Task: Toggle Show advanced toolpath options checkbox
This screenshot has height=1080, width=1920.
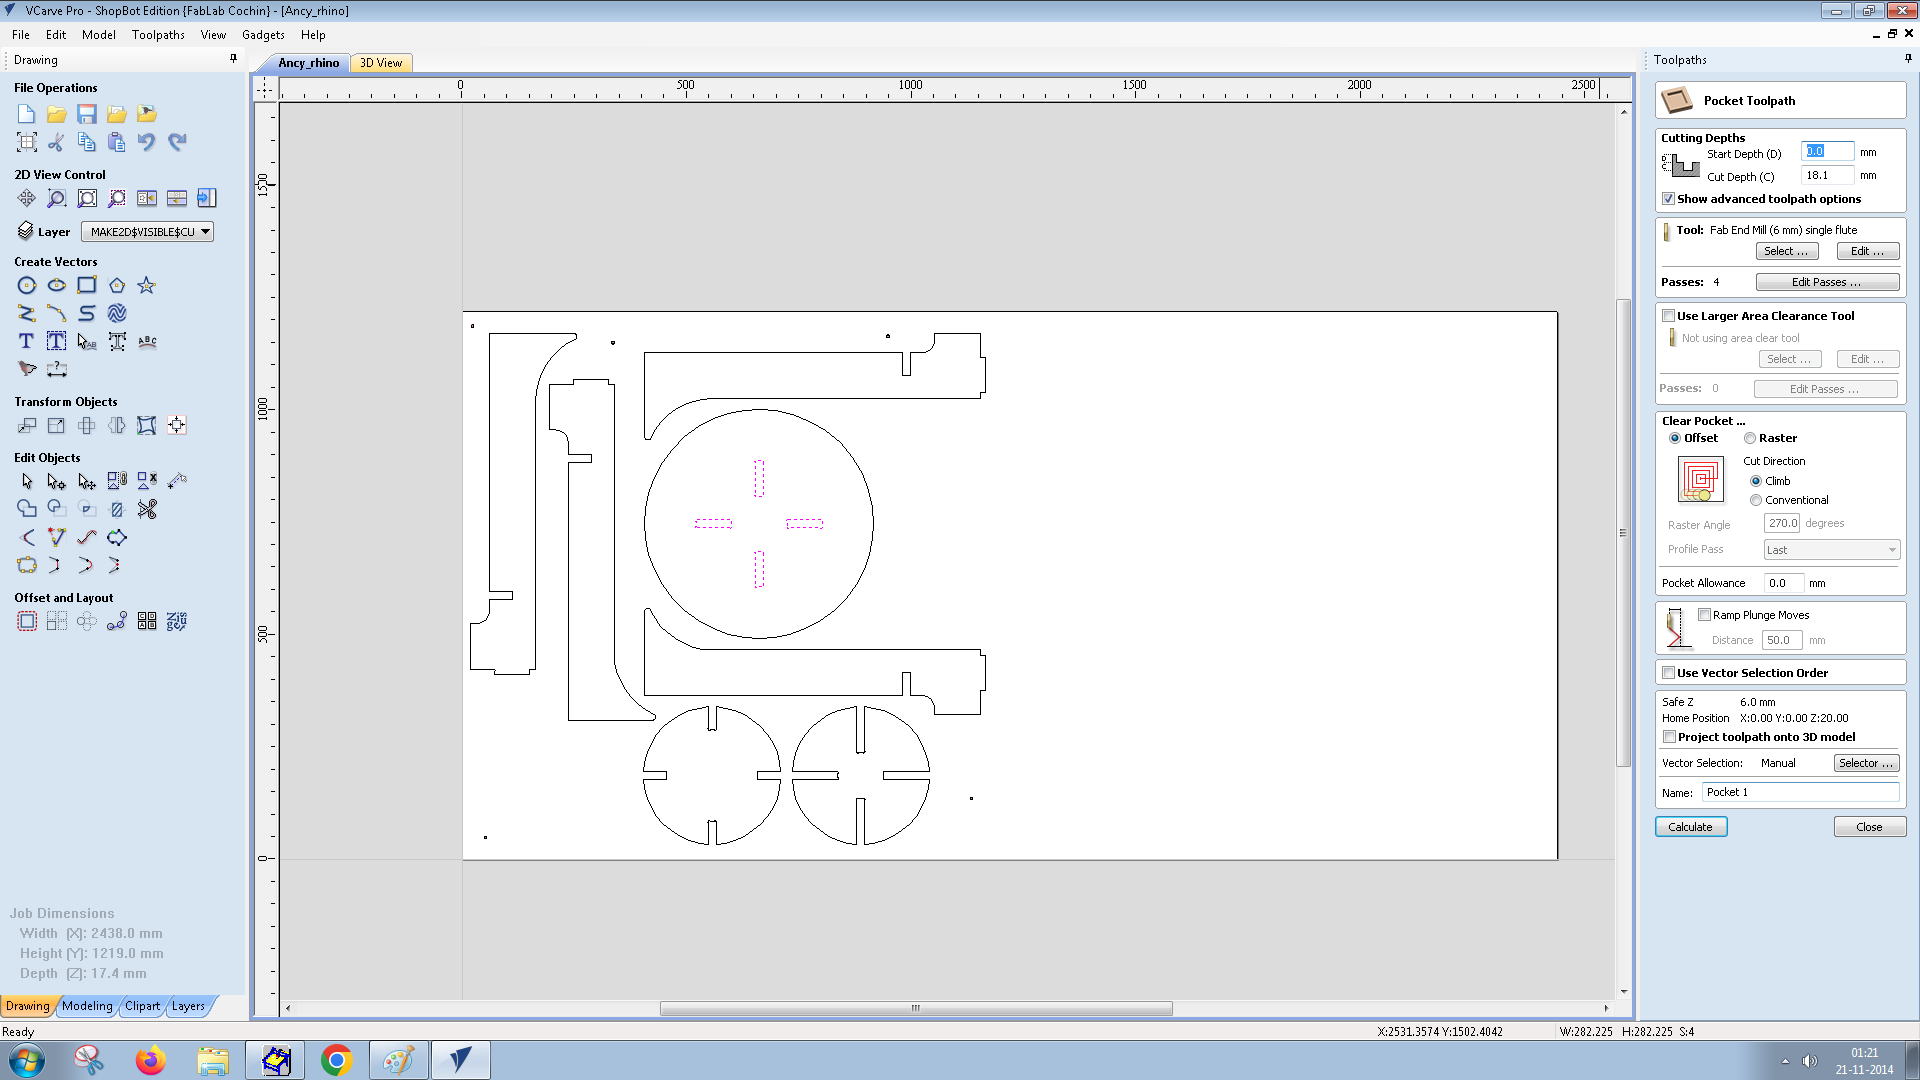Action: pos(1668,199)
